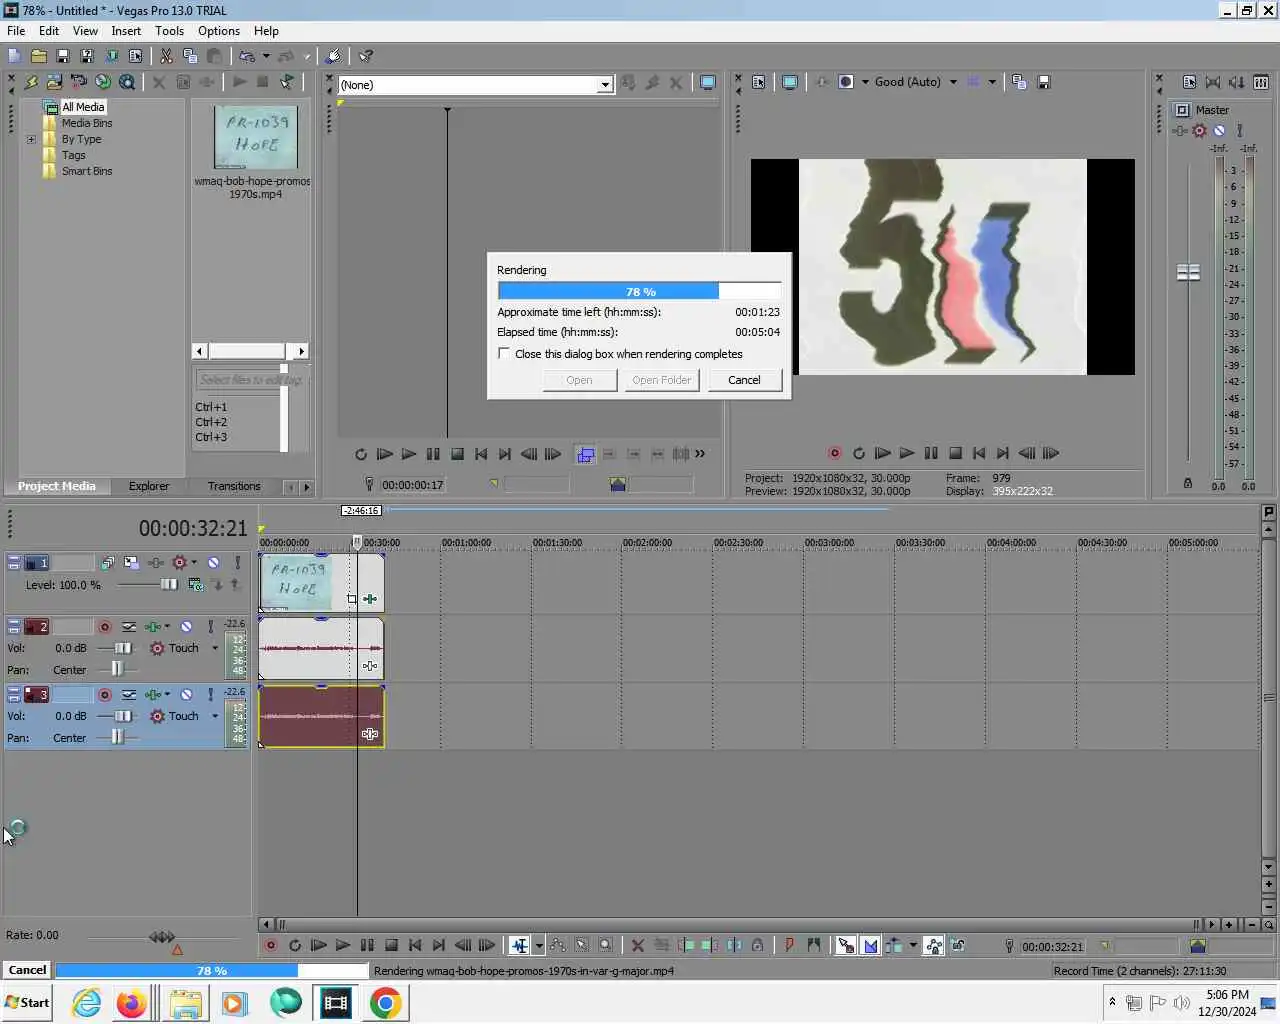Image resolution: width=1280 pixels, height=1024 pixels.
Task: Click the Lock Event padlock icon
Action: 758,945
